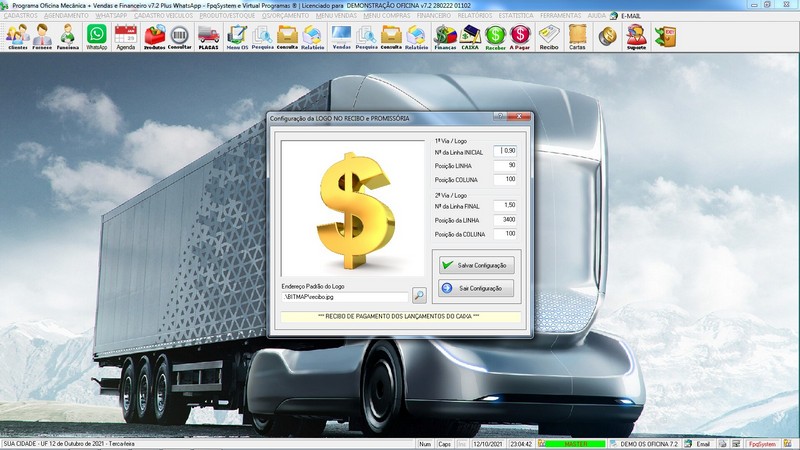This screenshot has width=800, height=450.
Task: Click the exit door toolbar icon
Action: point(665,37)
